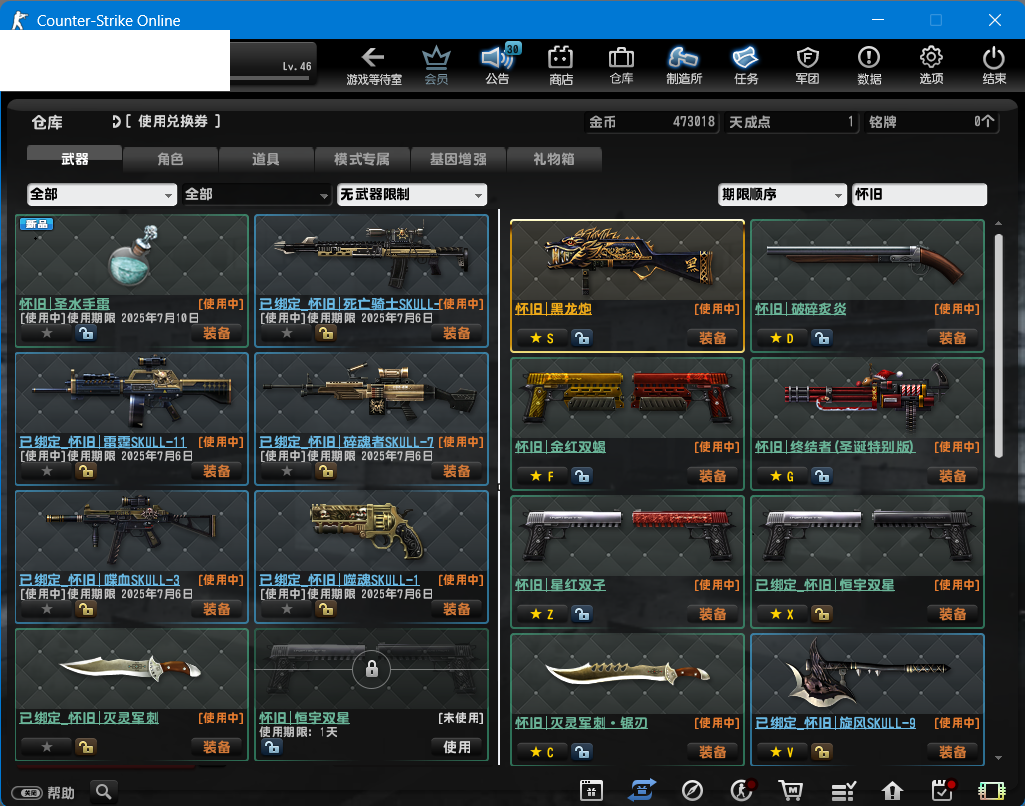Image resolution: width=1025 pixels, height=806 pixels.
Task: Open the calendar checkmark icon with red dot
Action: click(942, 790)
